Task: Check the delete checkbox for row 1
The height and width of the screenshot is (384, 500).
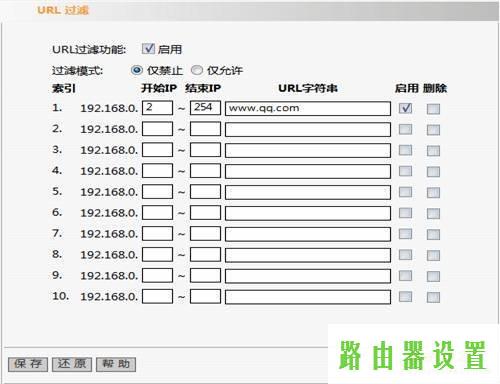Action: 433,109
